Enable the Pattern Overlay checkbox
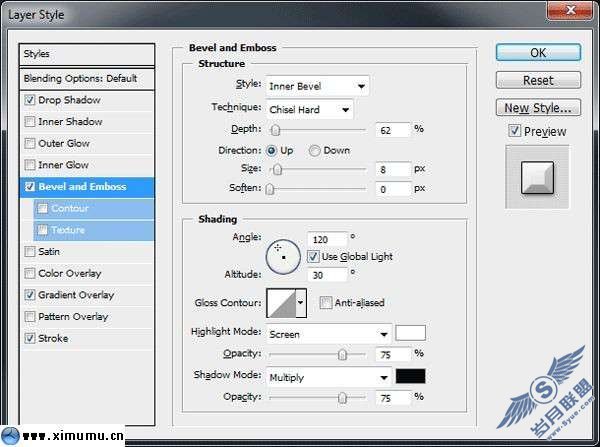Image resolution: width=600 pixels, height=447 pixels. 29,316
